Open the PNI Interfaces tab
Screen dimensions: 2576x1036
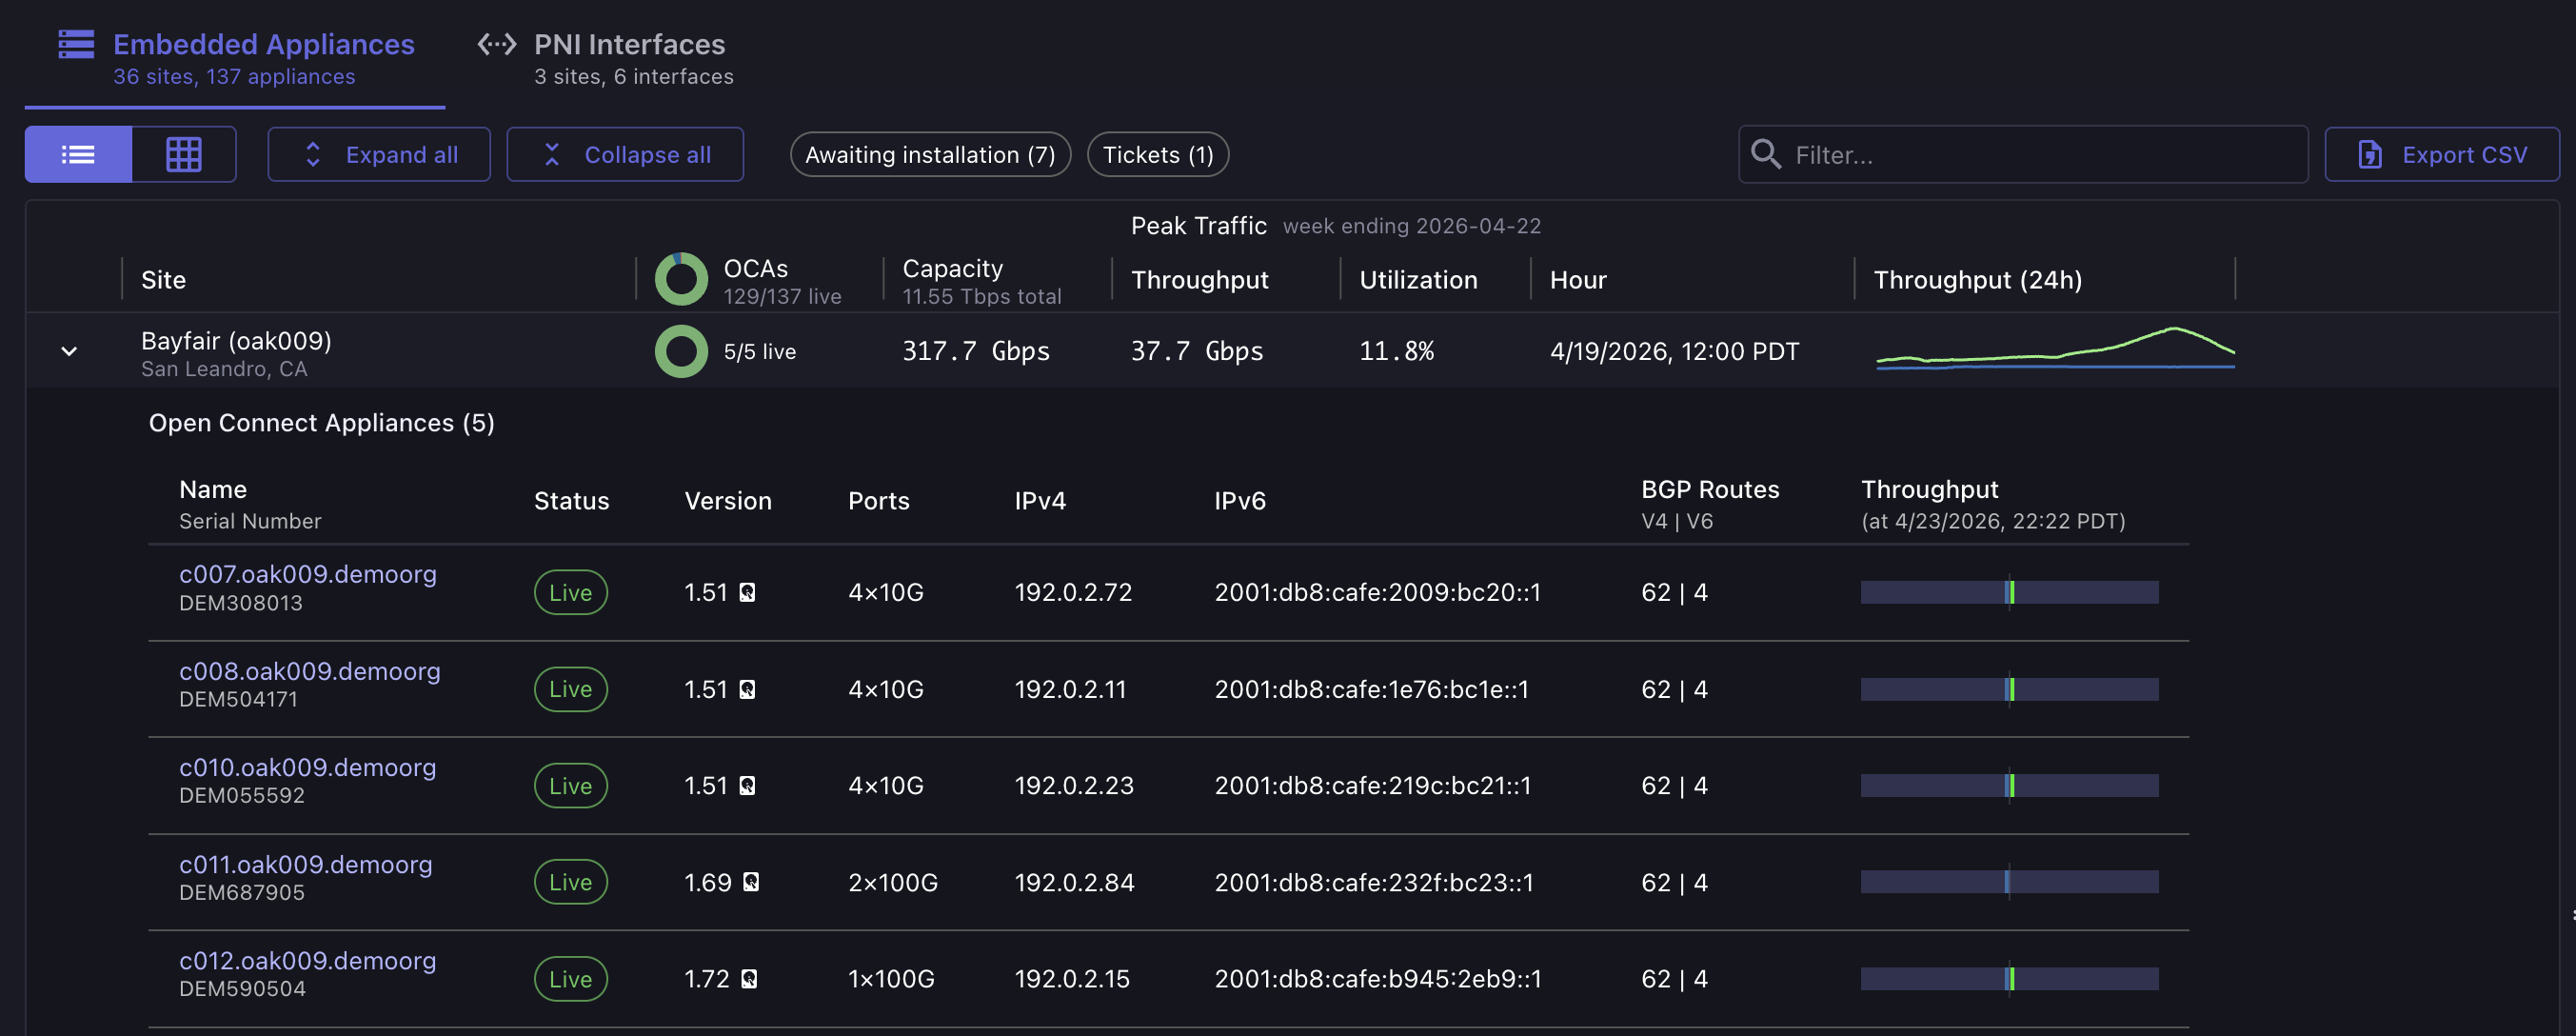pos(606,58)
